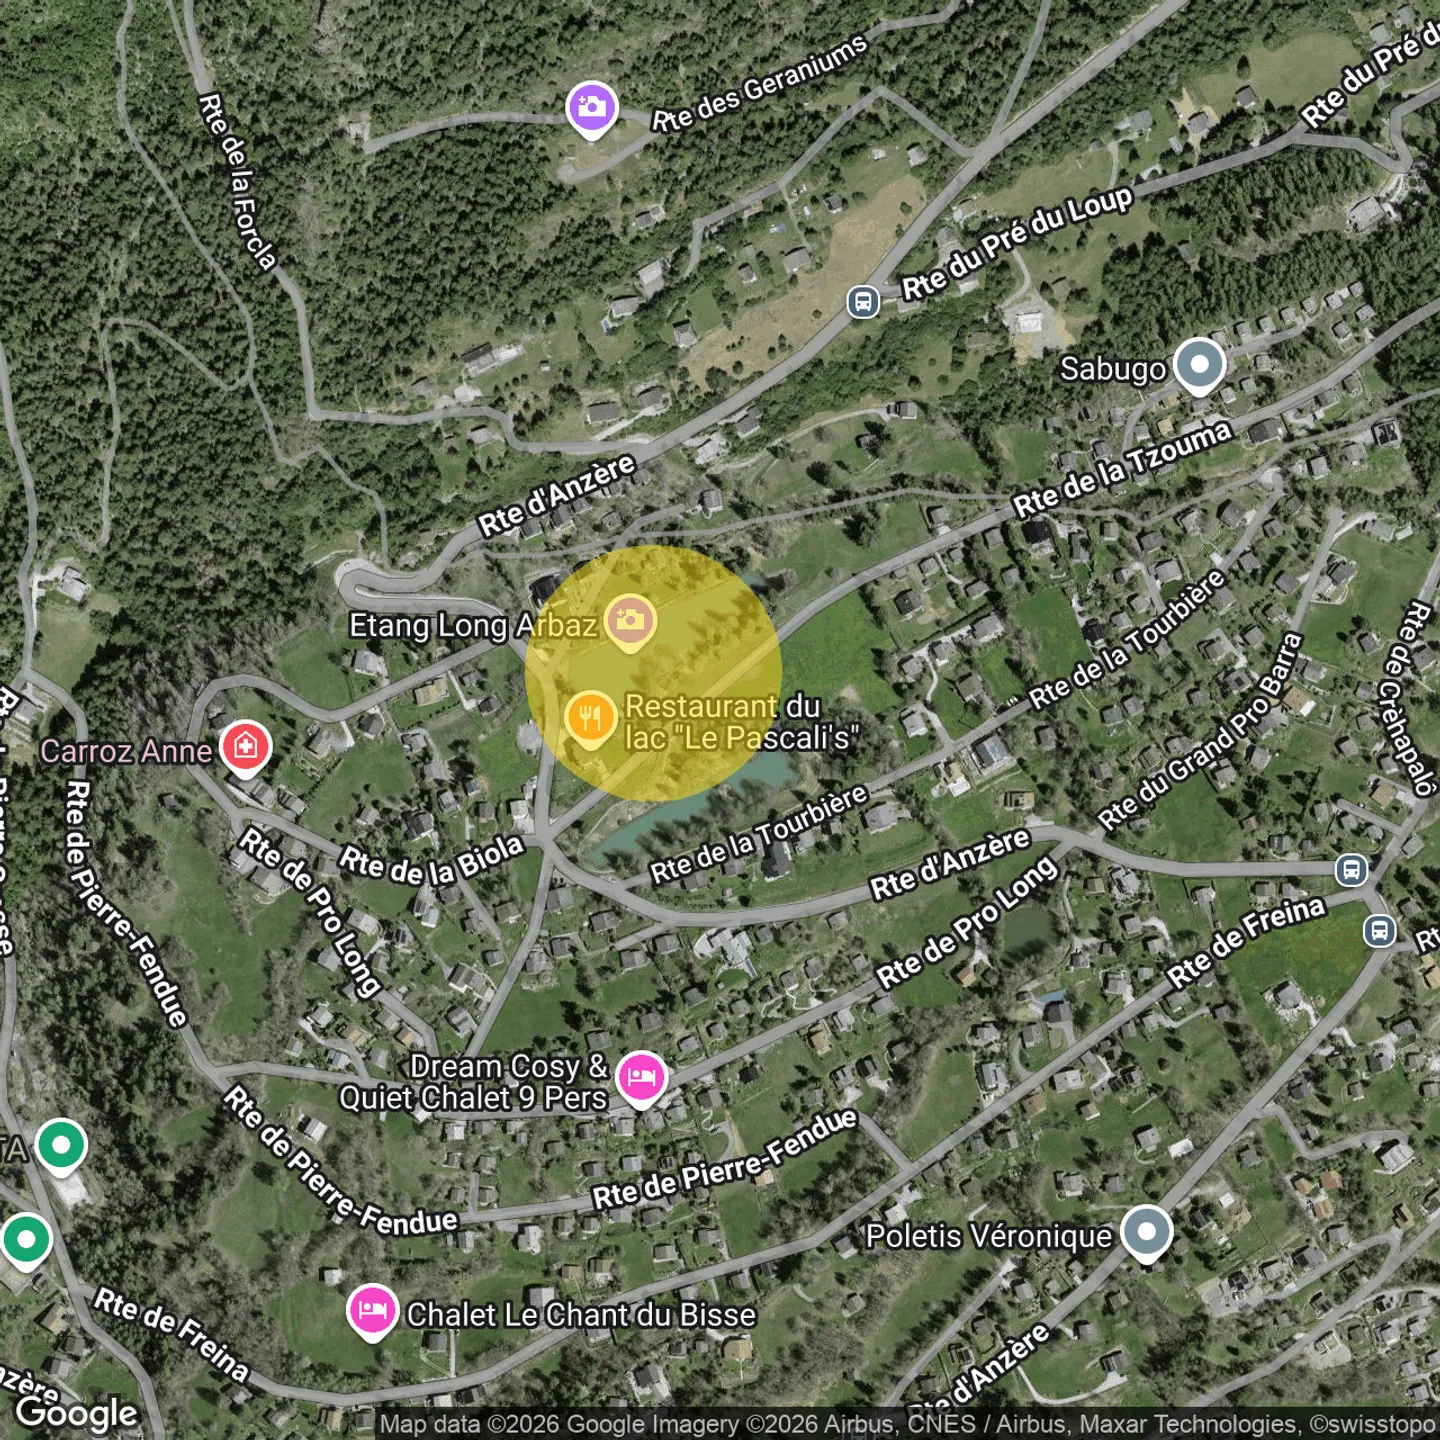This screenshot has width=1440, height=1440.
Task: Select the bus stop icon on Rte du Pré du Loup
Action: pos(862,301)
